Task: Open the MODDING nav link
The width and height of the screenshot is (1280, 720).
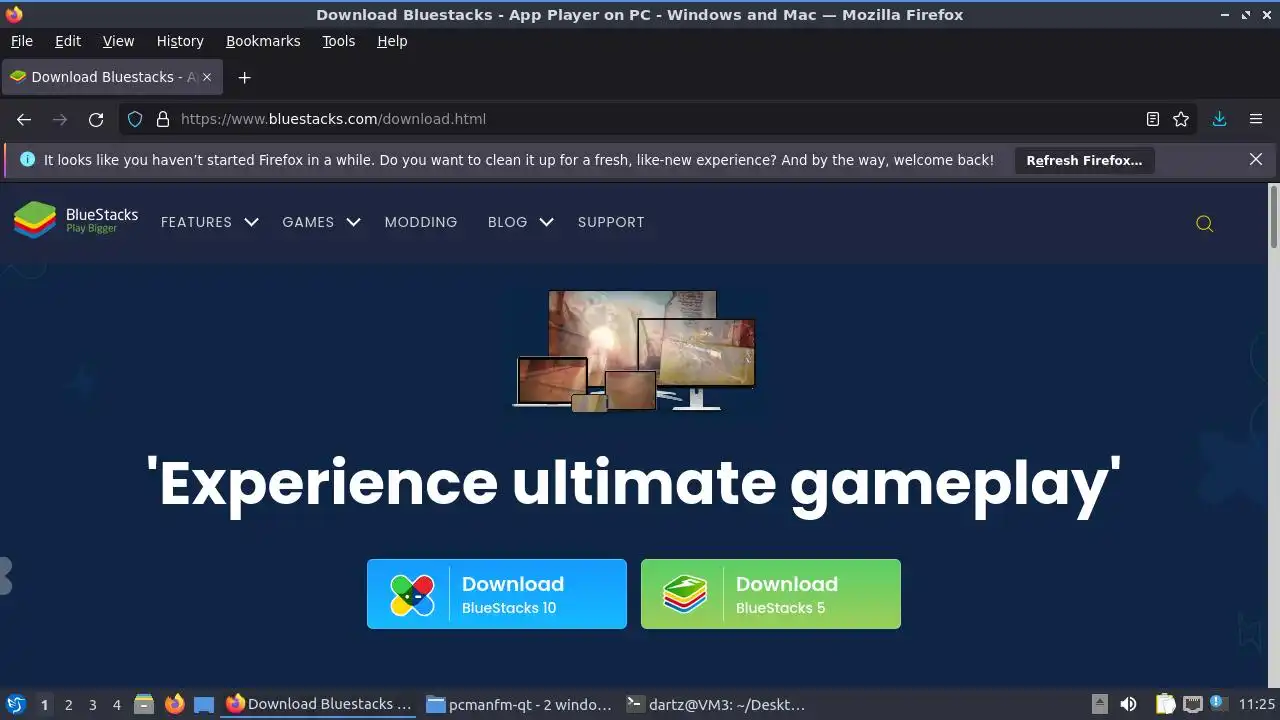Action: (x=421, y=222)
